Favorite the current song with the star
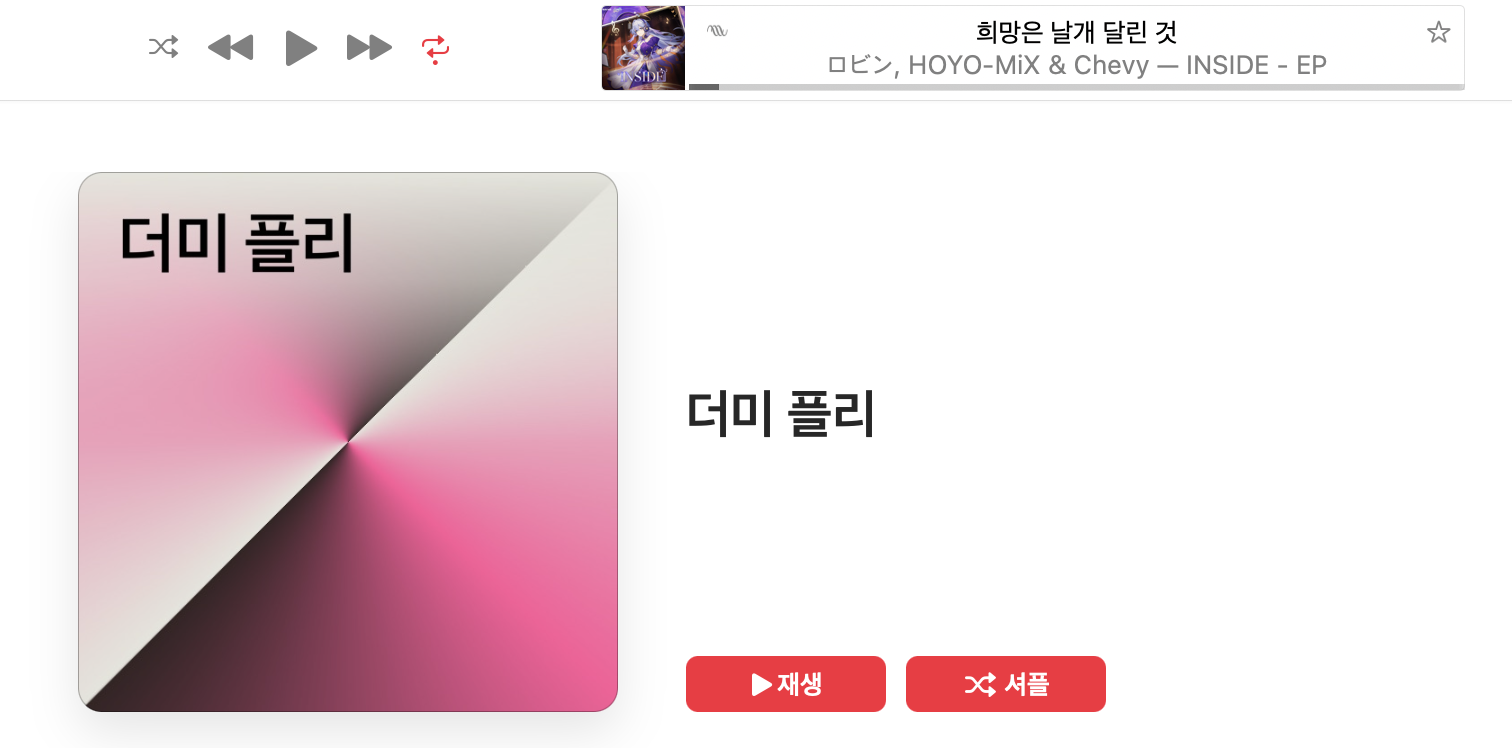This screenshot has width=1512, height=748. (x=1438, y=32)
